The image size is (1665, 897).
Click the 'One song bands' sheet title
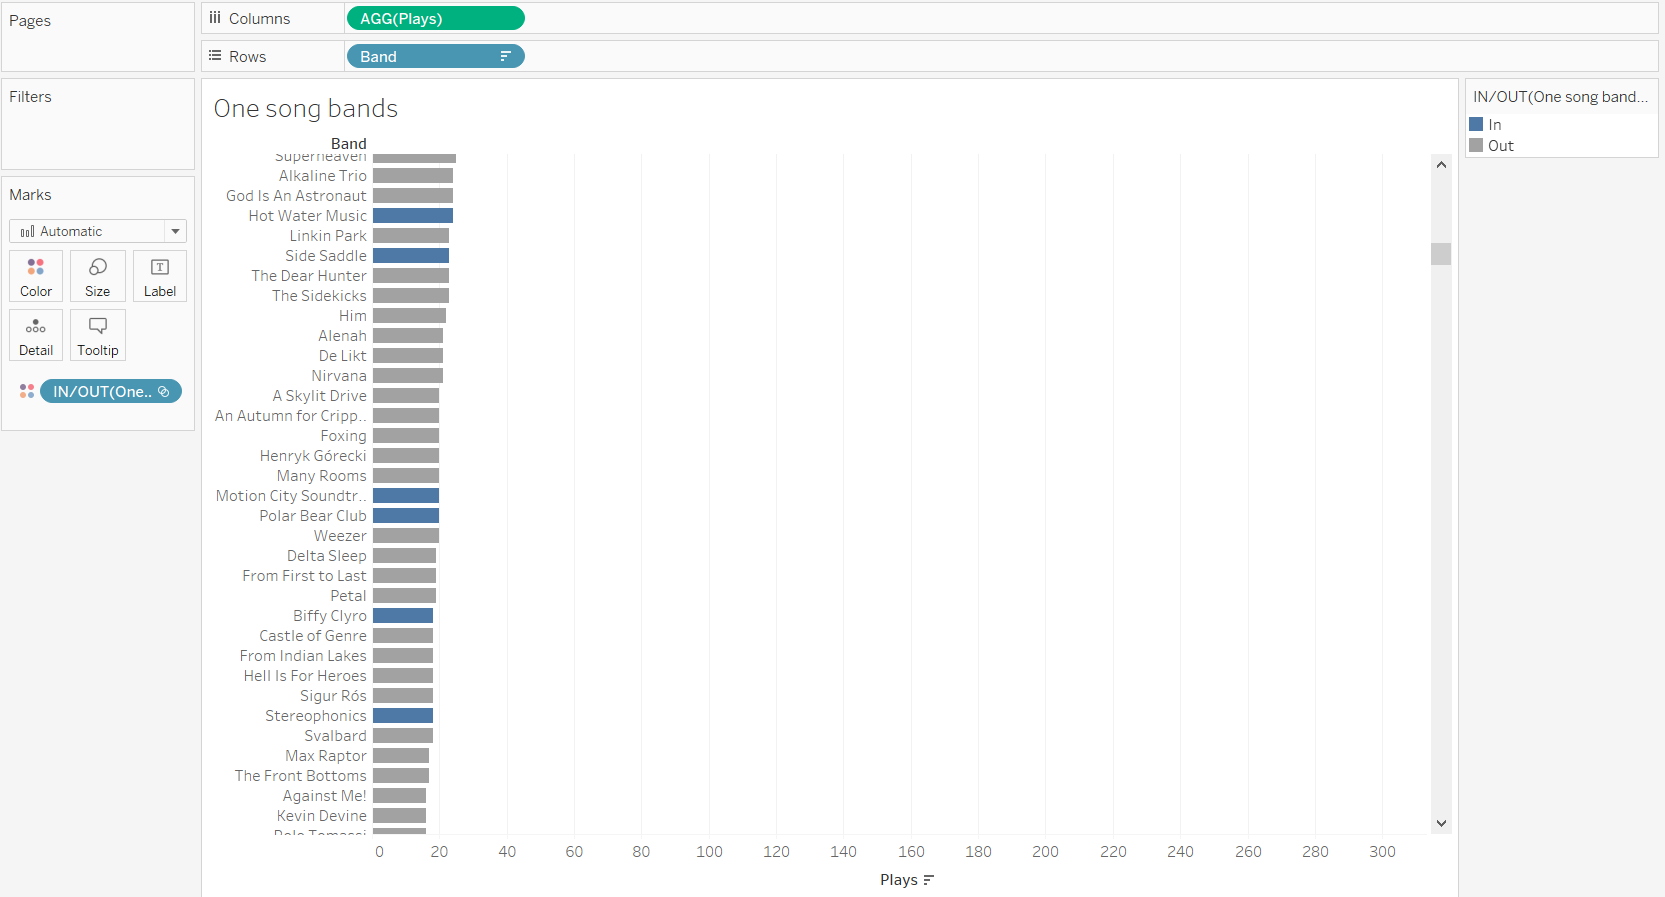click(306, 108)
